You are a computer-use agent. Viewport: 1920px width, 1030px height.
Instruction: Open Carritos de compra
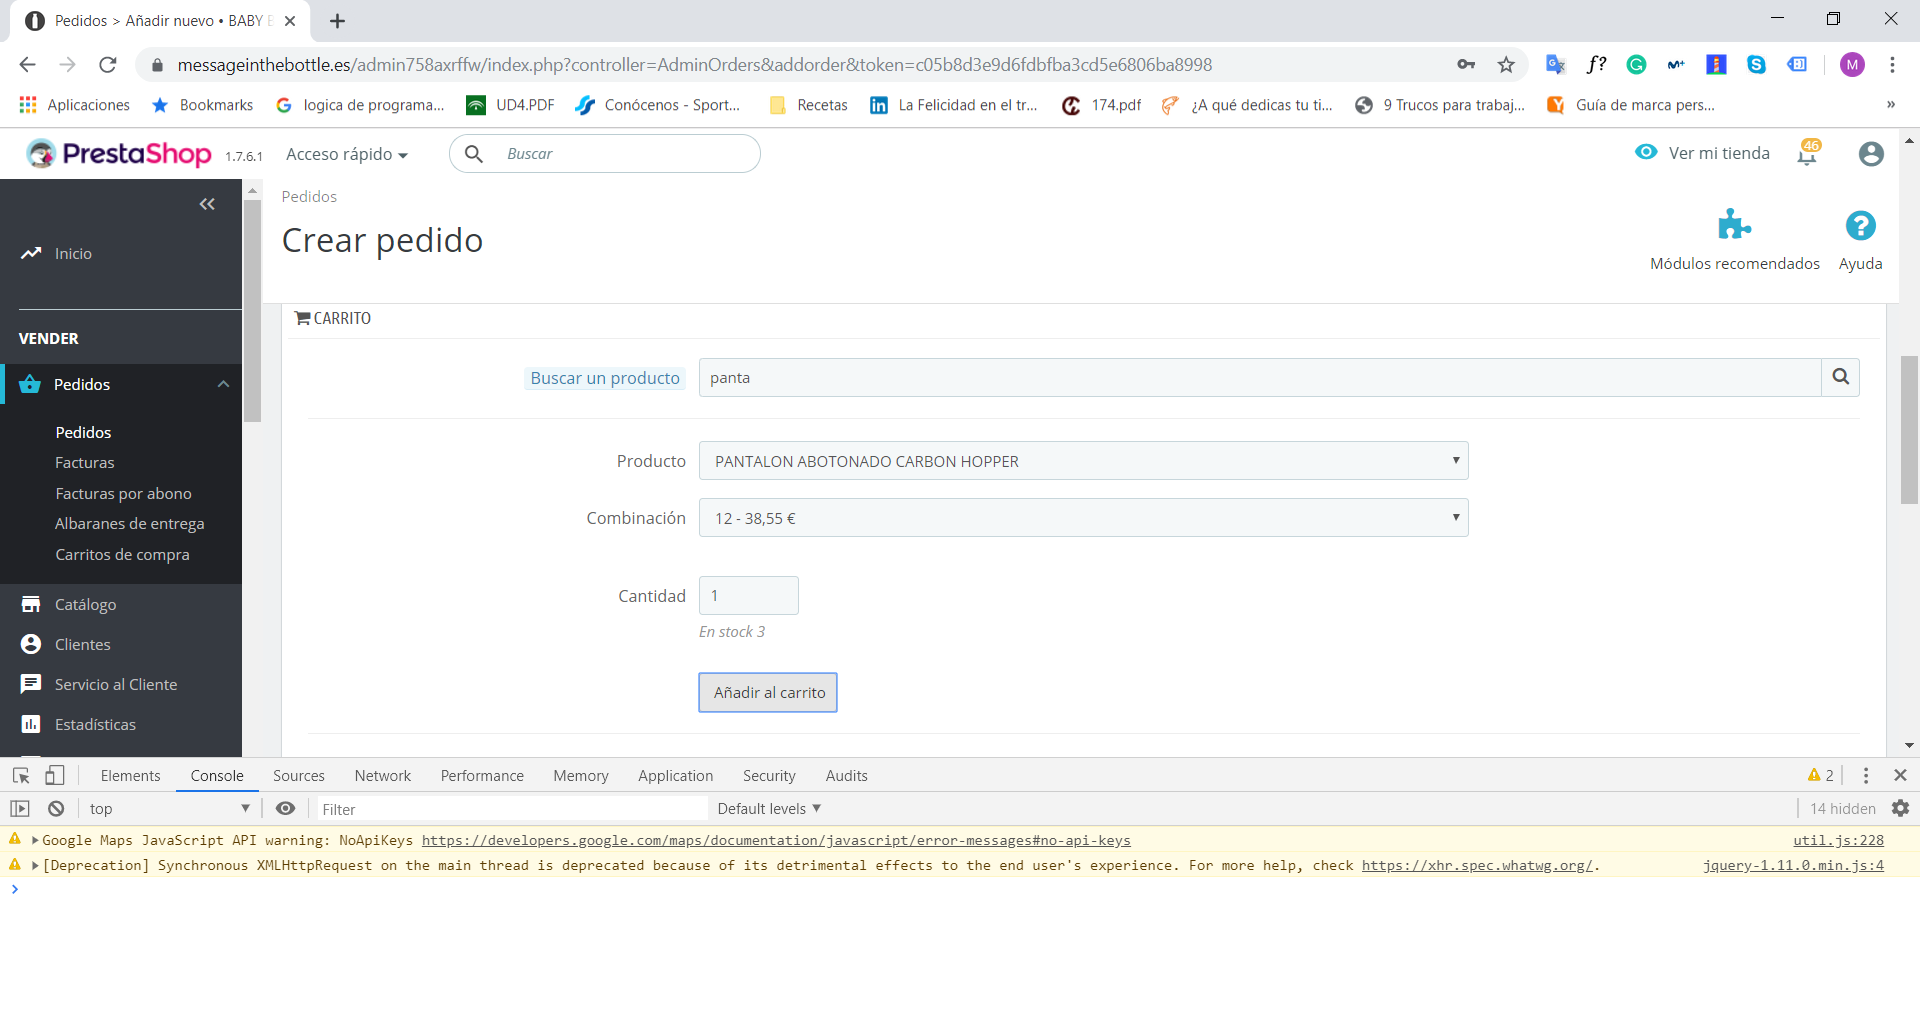click(x=122, y=555)
